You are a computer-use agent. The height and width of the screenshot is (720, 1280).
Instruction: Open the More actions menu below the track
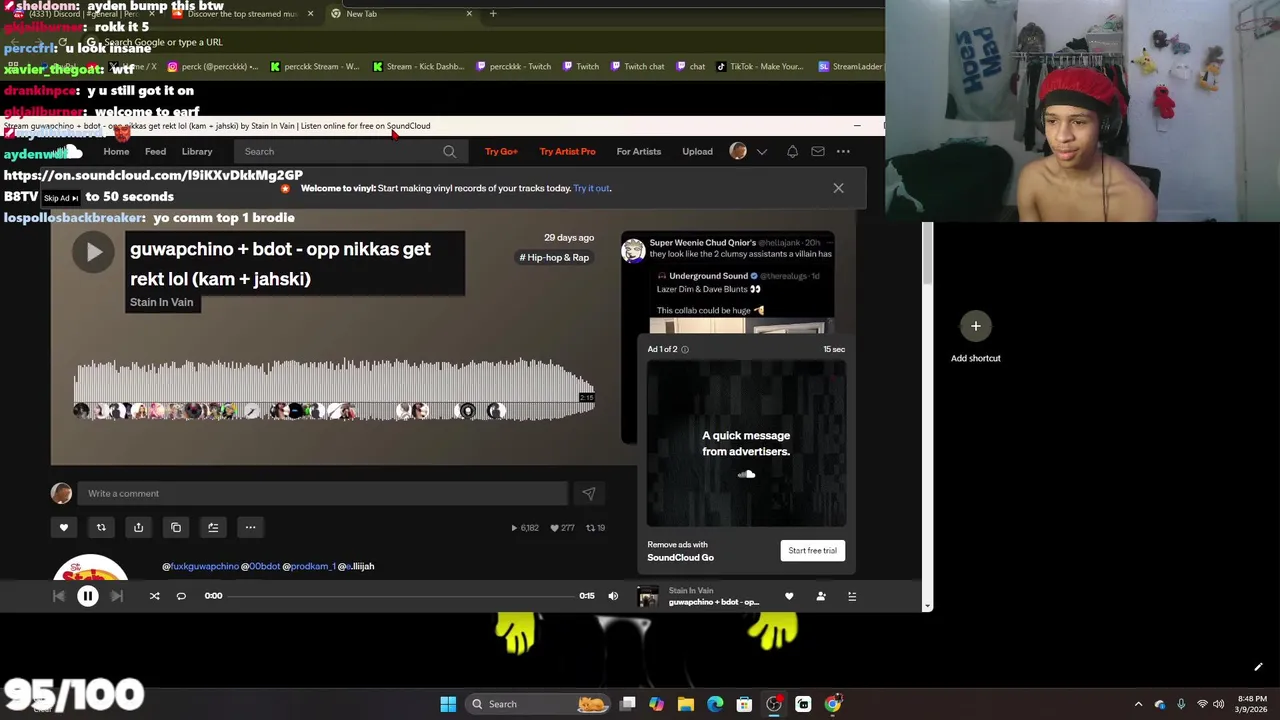(250, 527)
